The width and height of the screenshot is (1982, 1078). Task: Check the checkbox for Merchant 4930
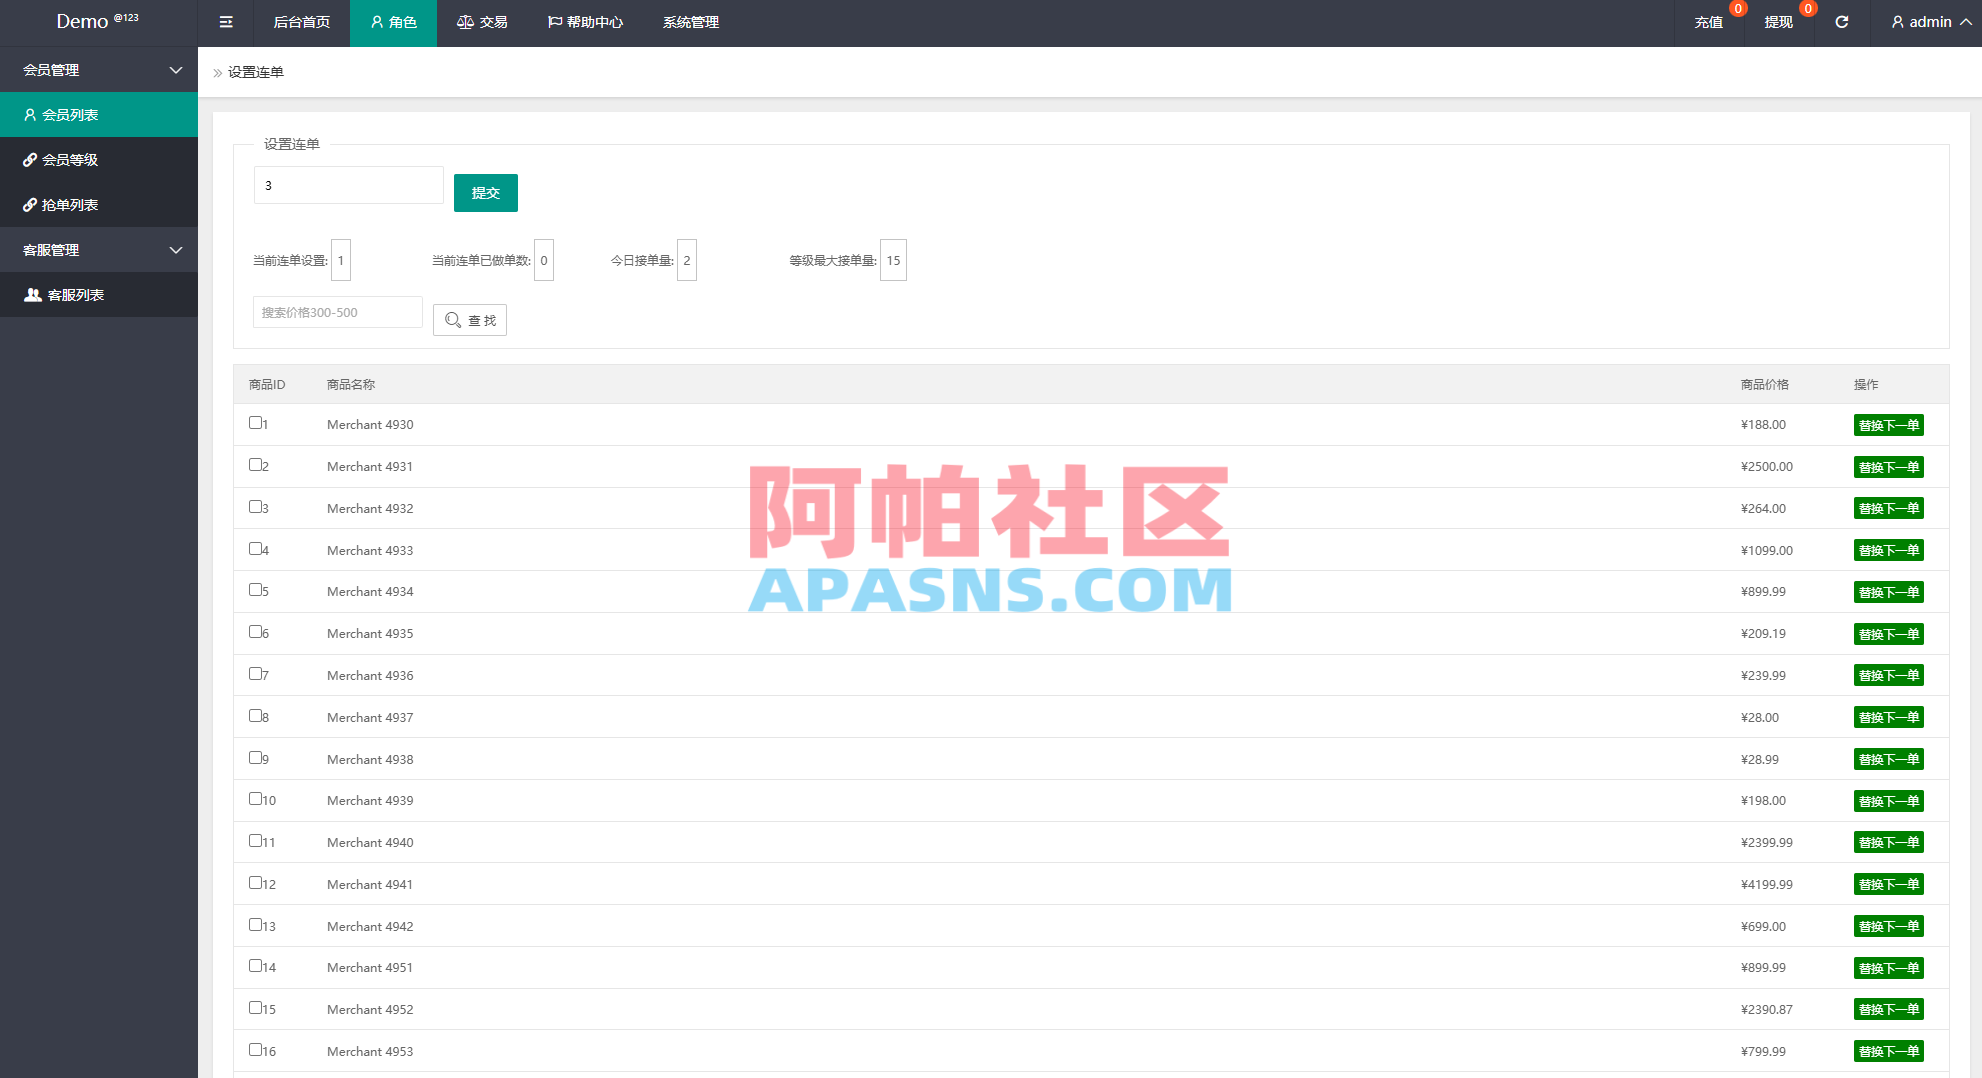(x=255, y=422)
